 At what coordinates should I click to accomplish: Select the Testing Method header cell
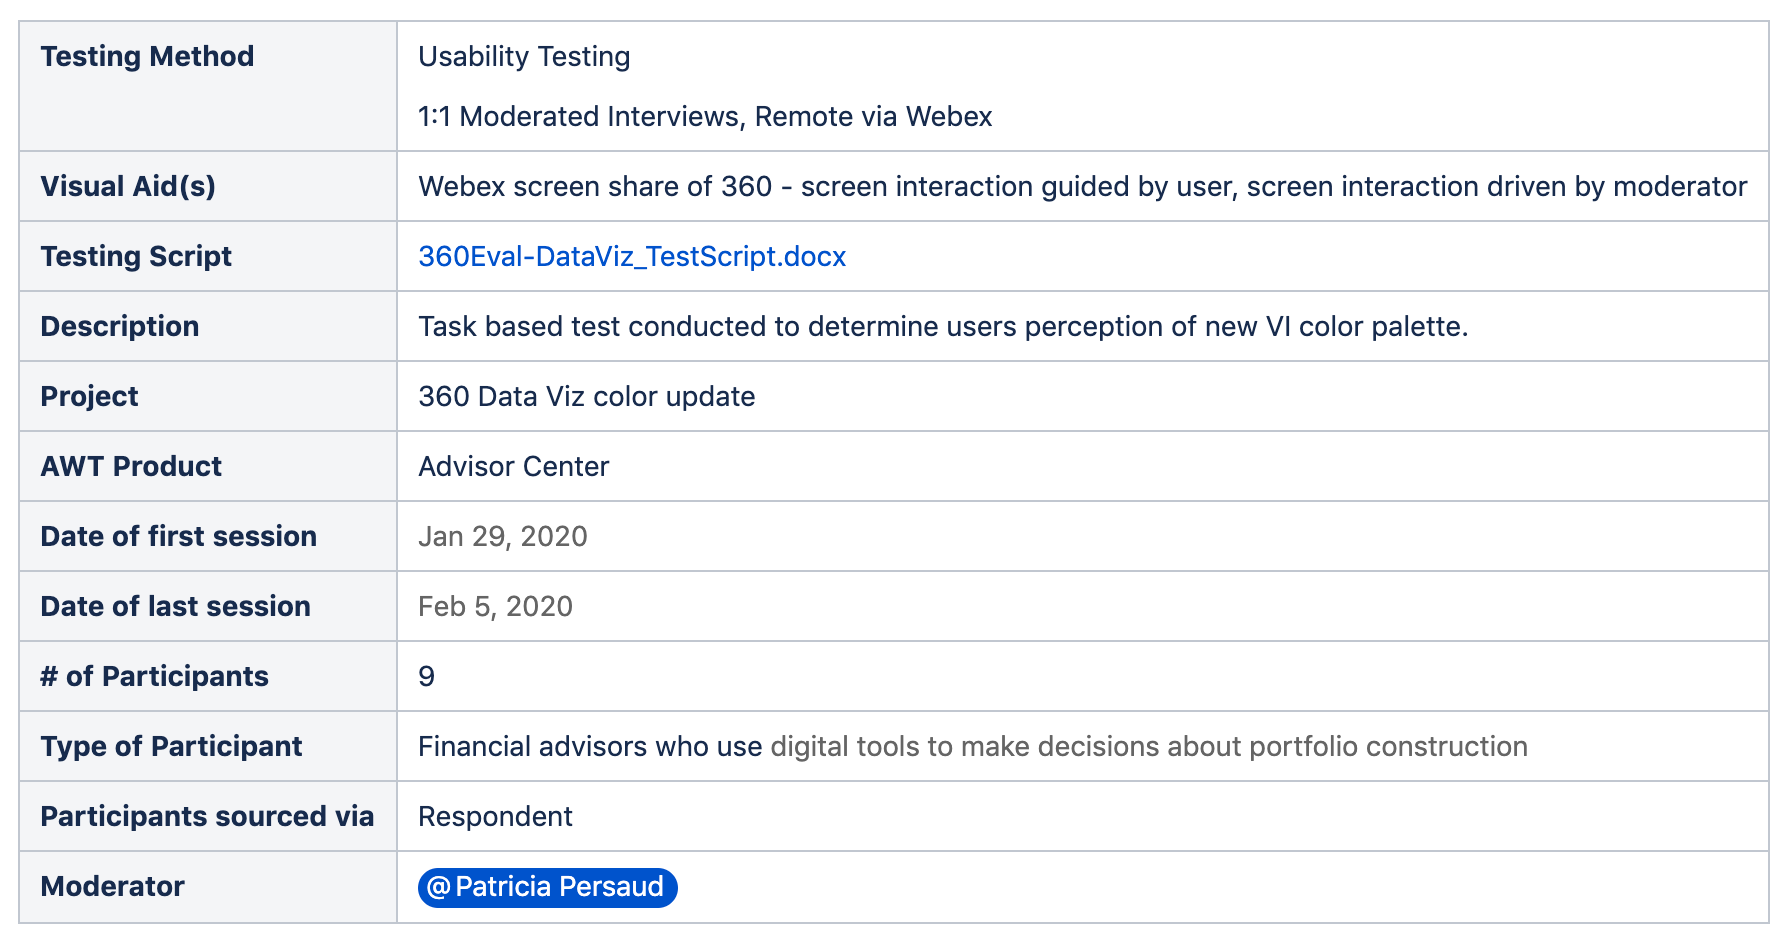point(208,86)
